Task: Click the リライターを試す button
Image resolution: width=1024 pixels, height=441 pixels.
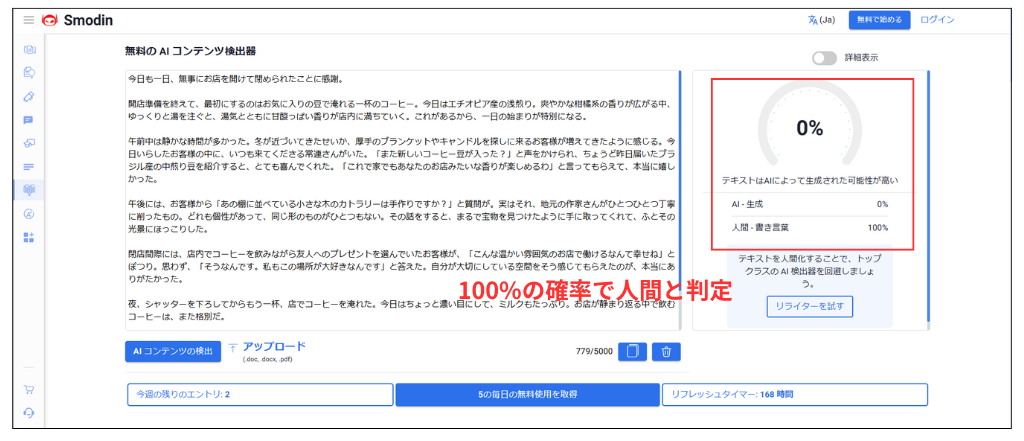Action: 810,306
